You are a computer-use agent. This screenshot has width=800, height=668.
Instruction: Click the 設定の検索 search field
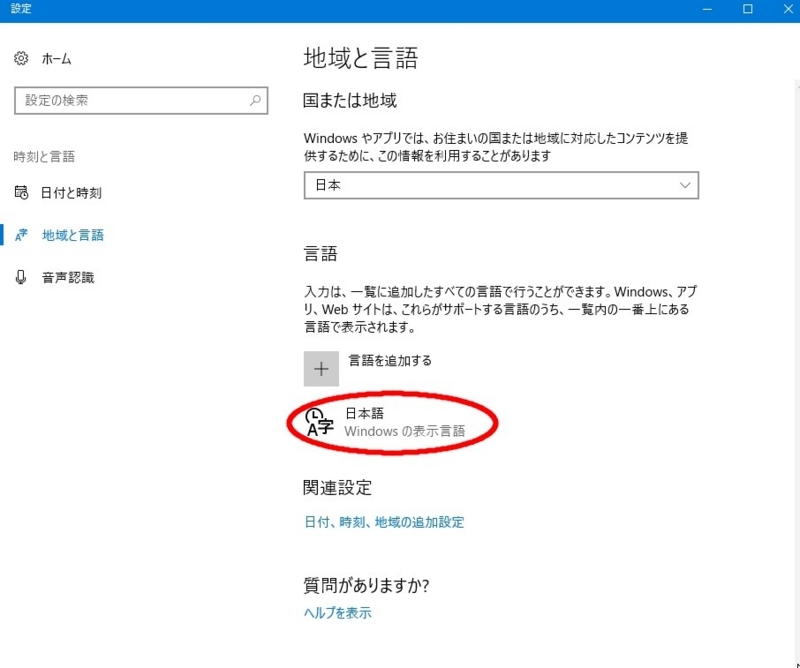pos(141,100)
